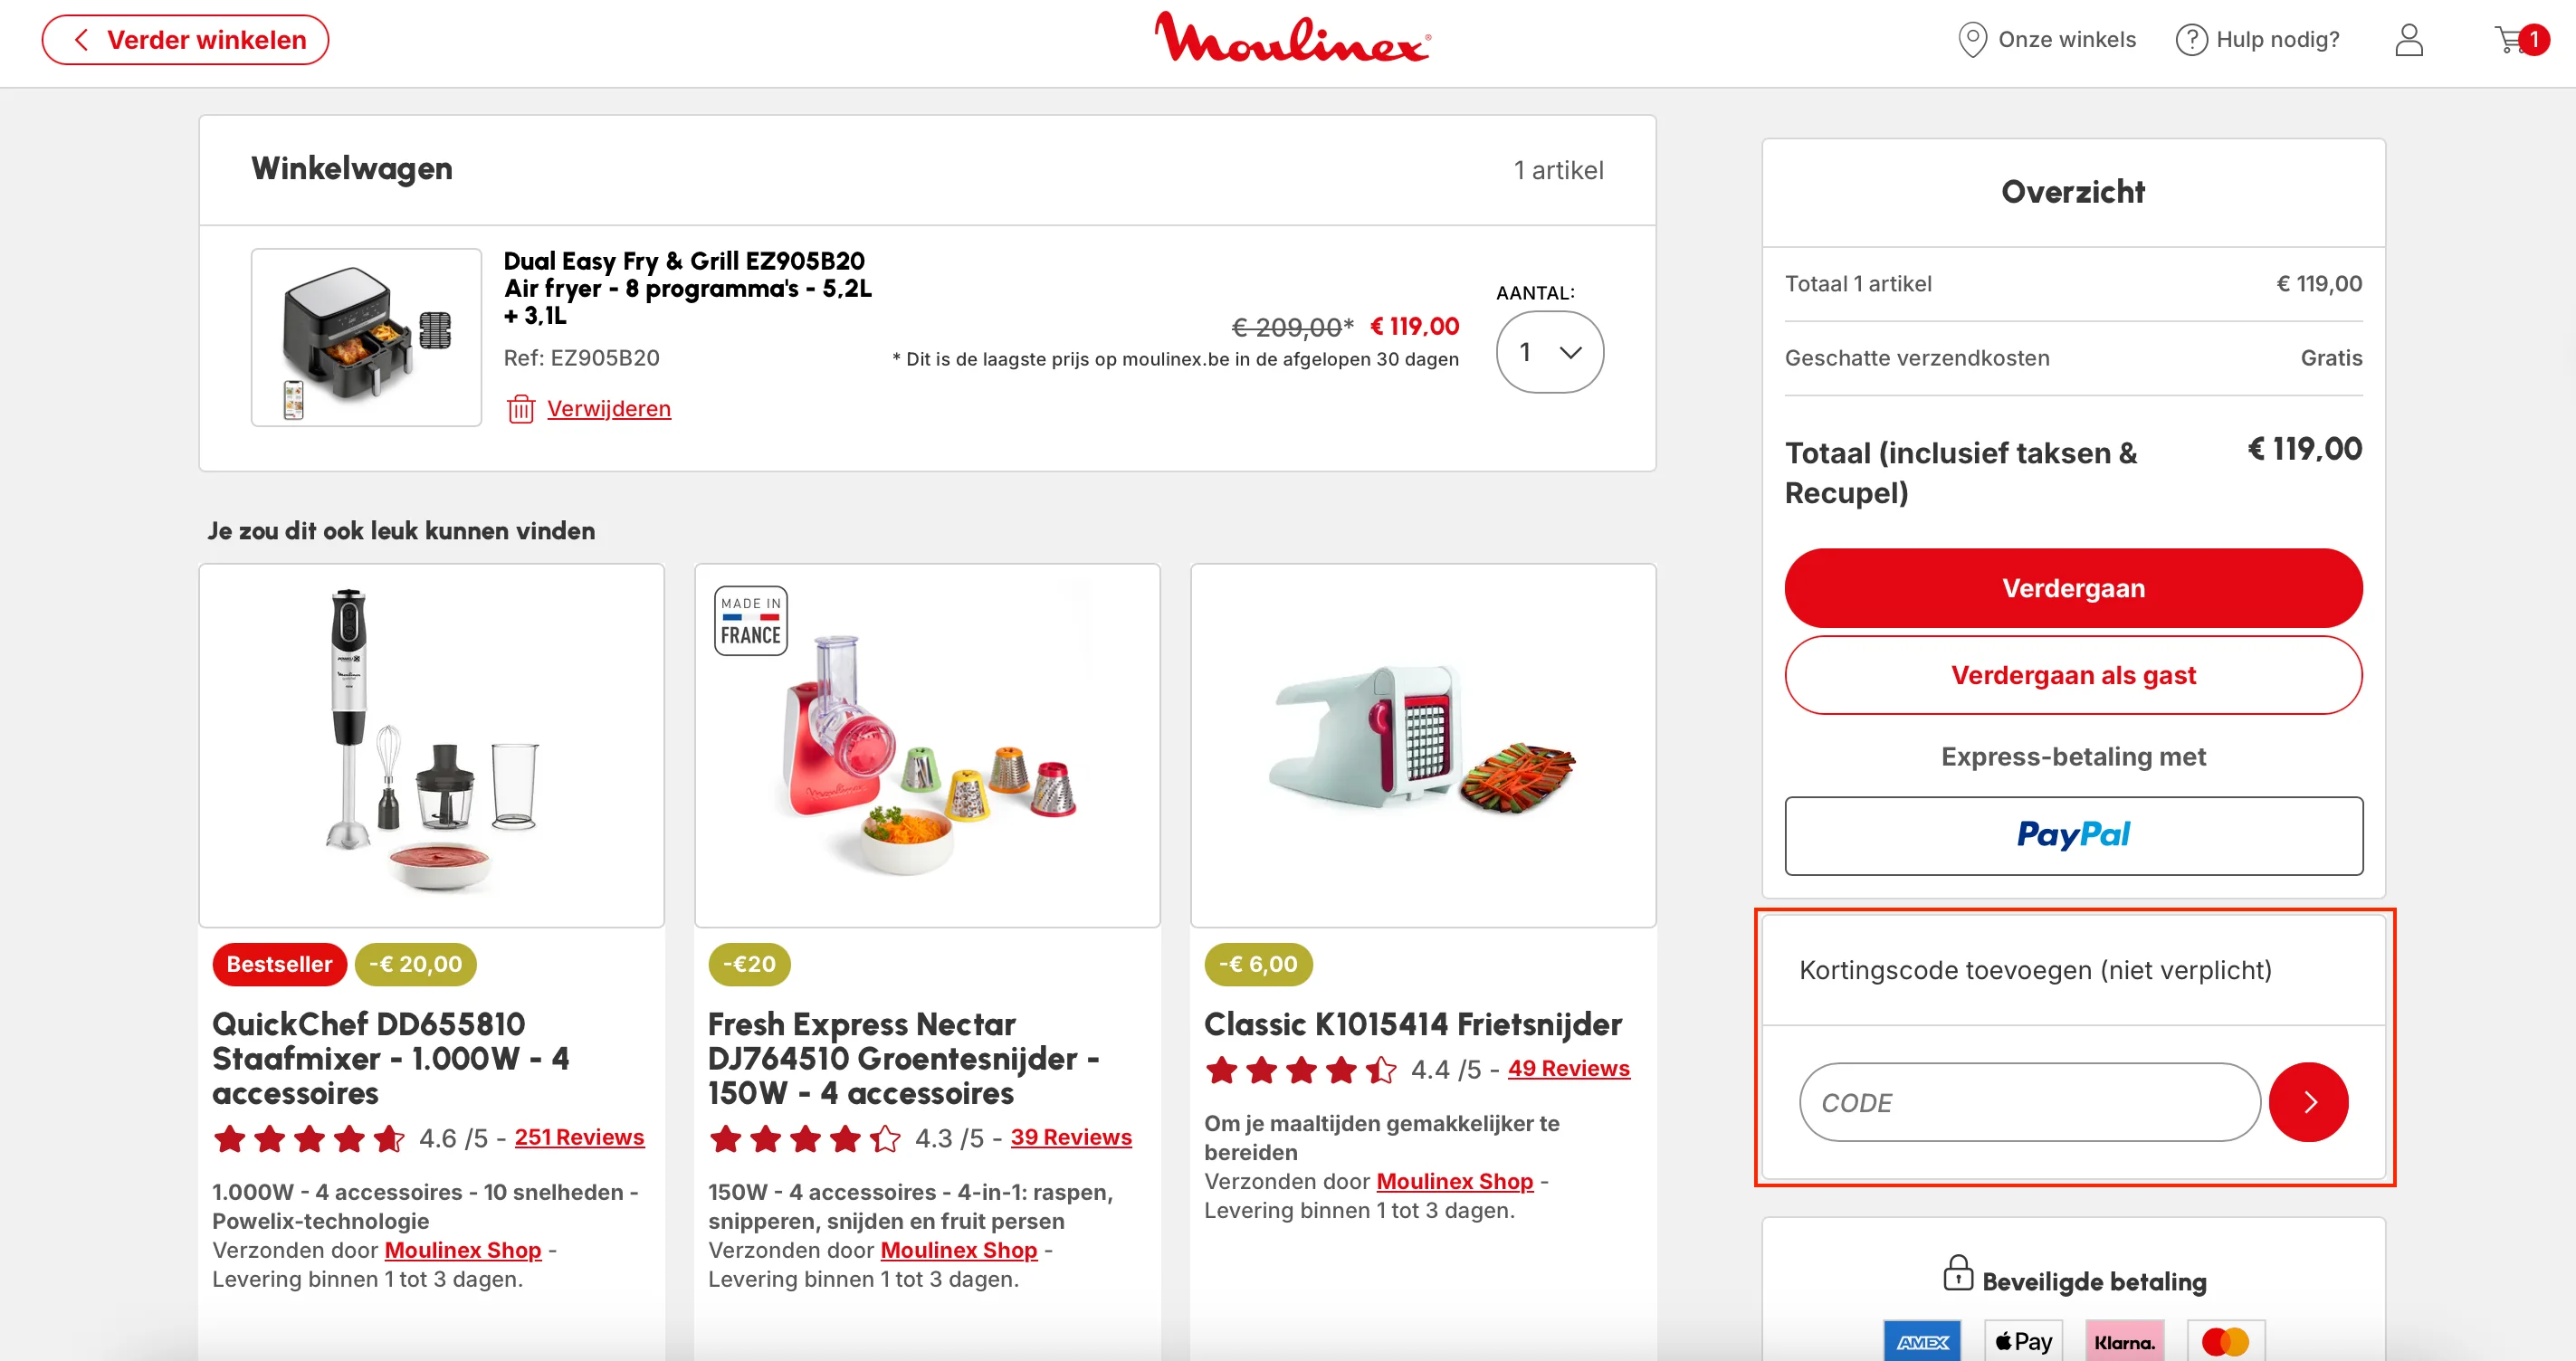Image resolution: width=2576 pixels, height=1361 pixels.
Task: Open the Aantal quantity dropdown
Action: point(1549,352)
